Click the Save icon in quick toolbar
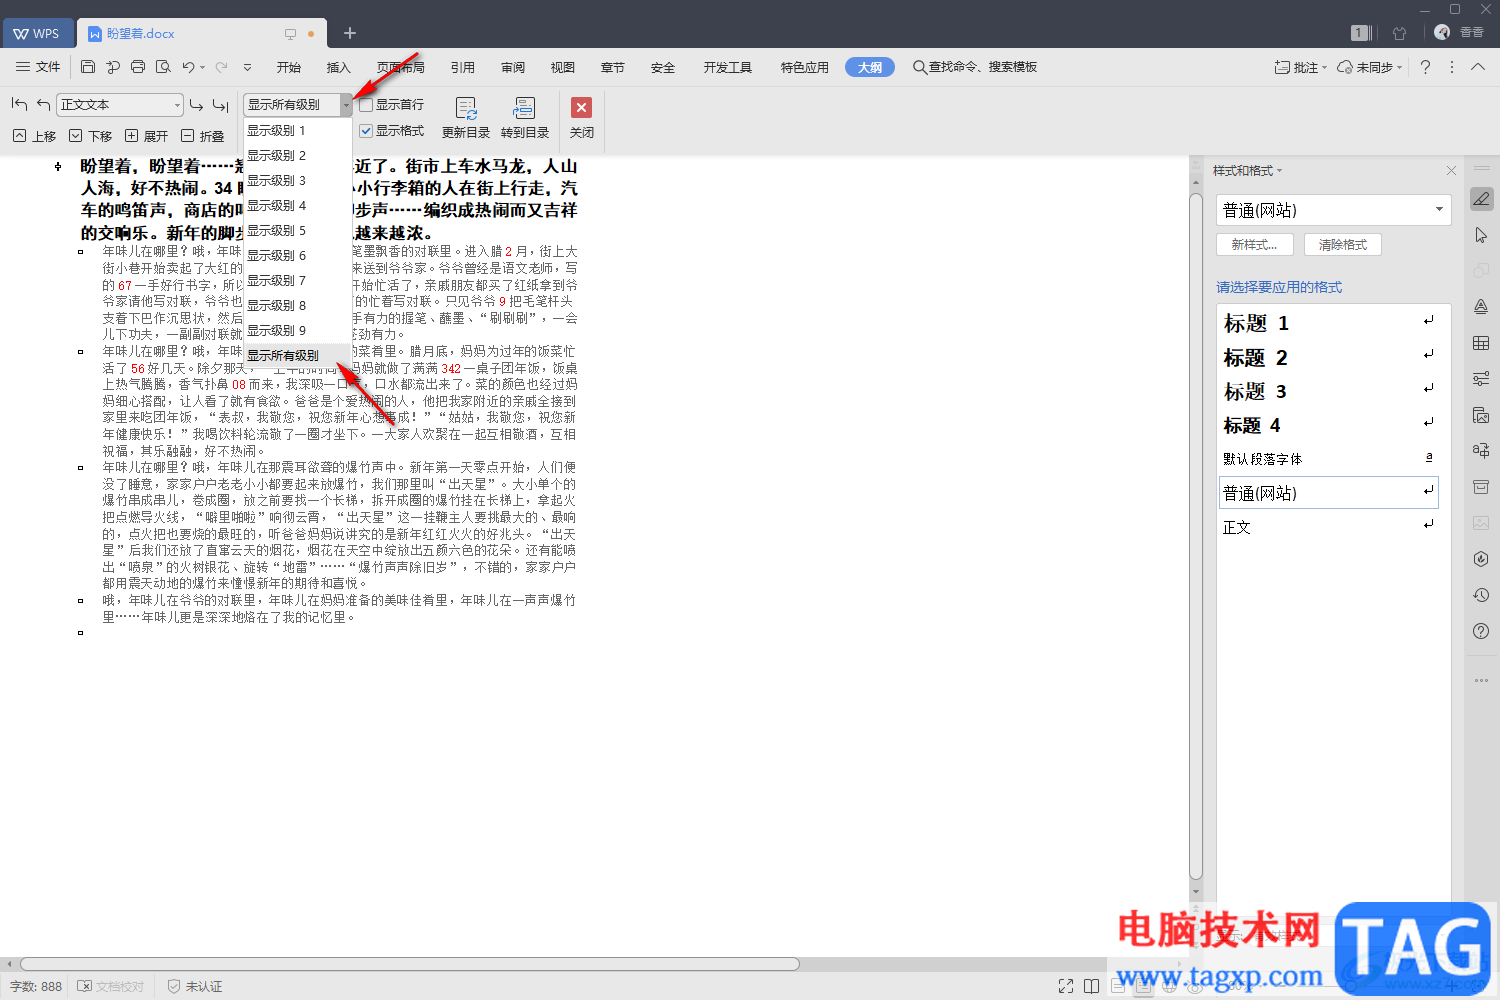 (x=88, y=67)
